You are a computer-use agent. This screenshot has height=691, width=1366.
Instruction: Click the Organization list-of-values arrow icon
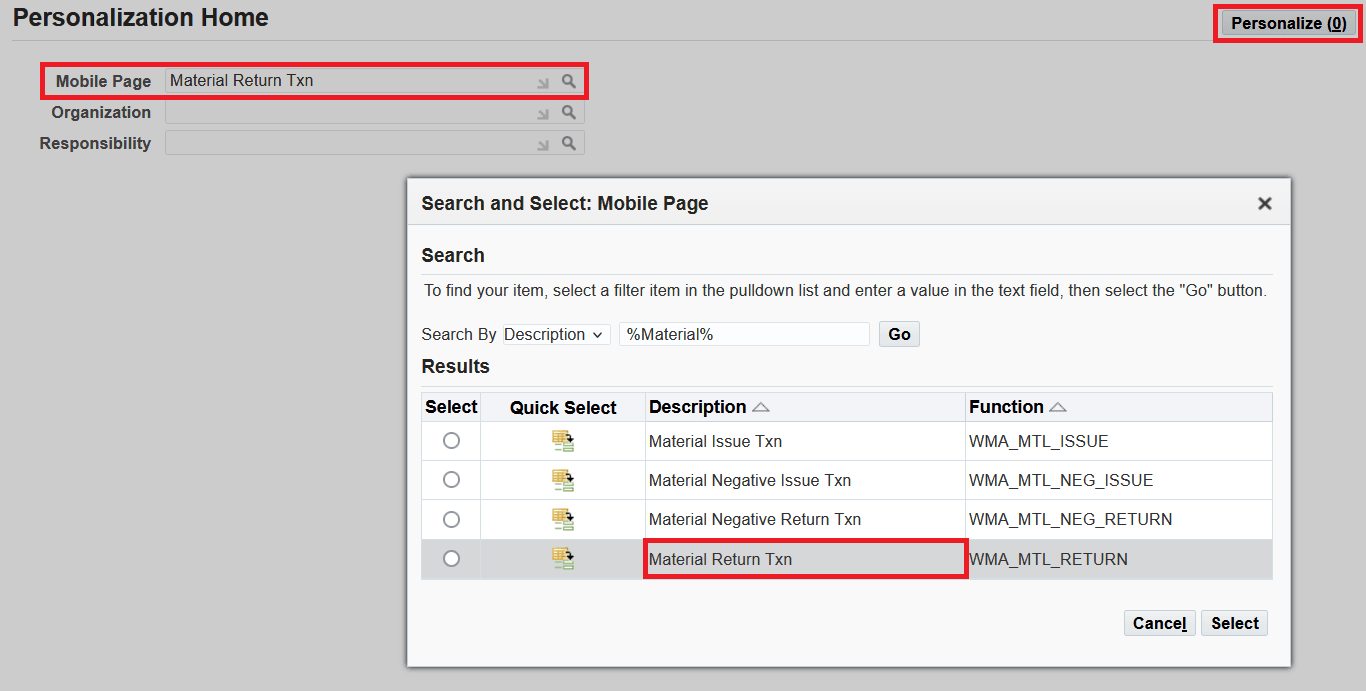tap(542, 112)
